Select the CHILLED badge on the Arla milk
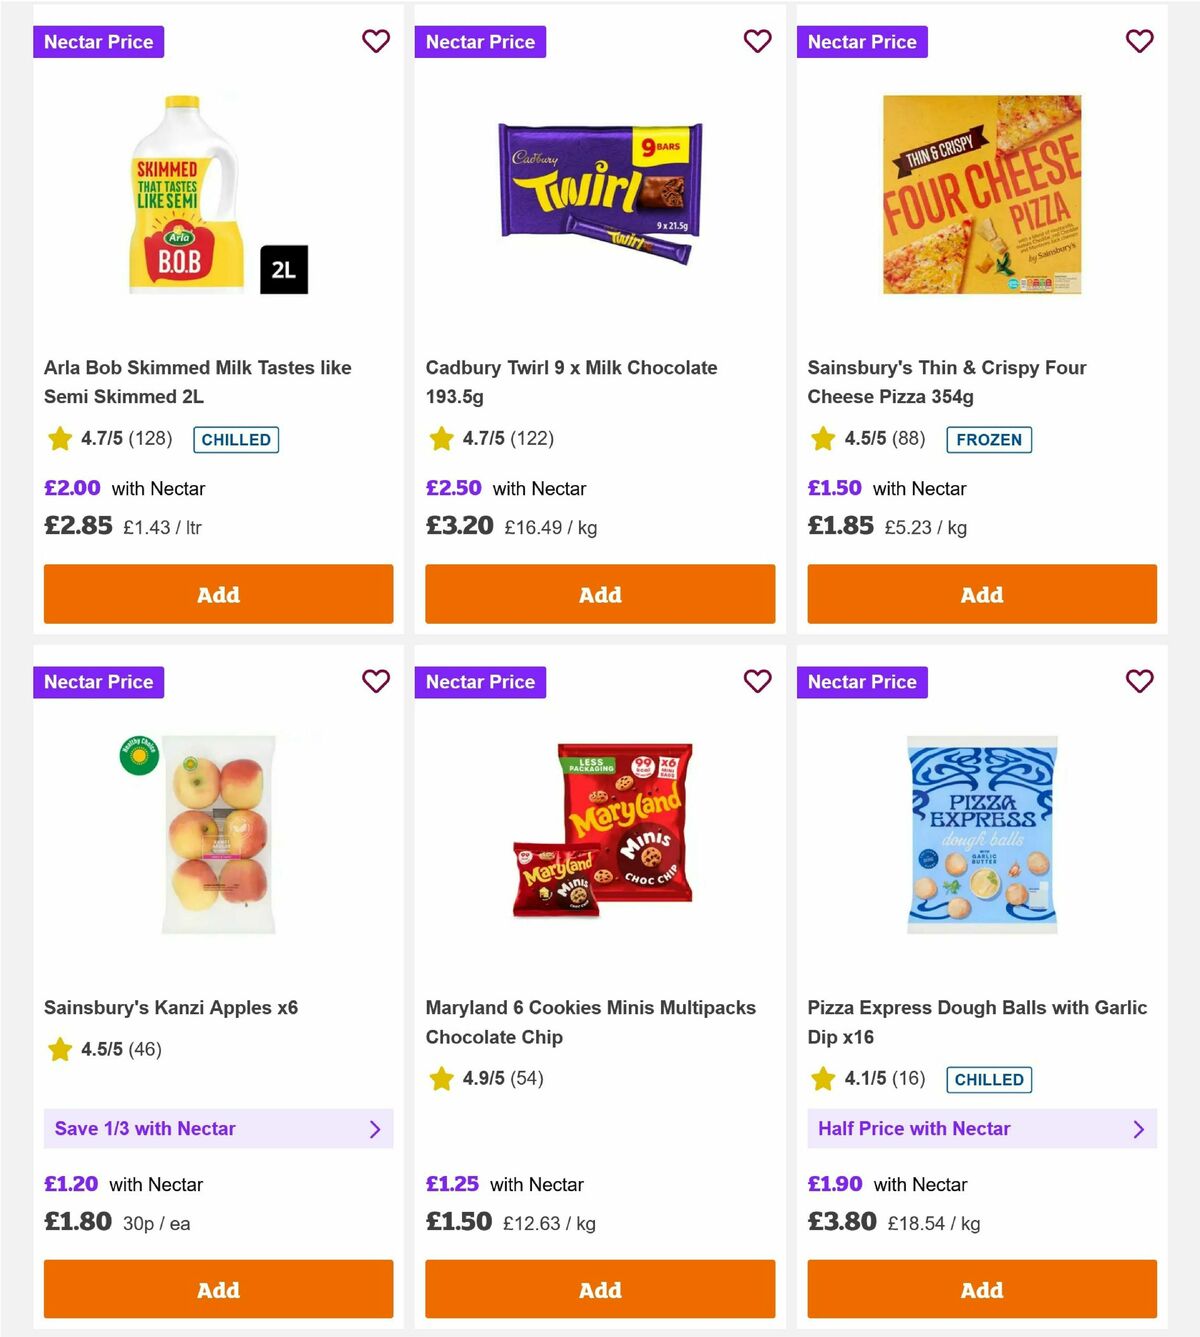The height and width of the screenshot is (1337, 1200). pos(235,439)
